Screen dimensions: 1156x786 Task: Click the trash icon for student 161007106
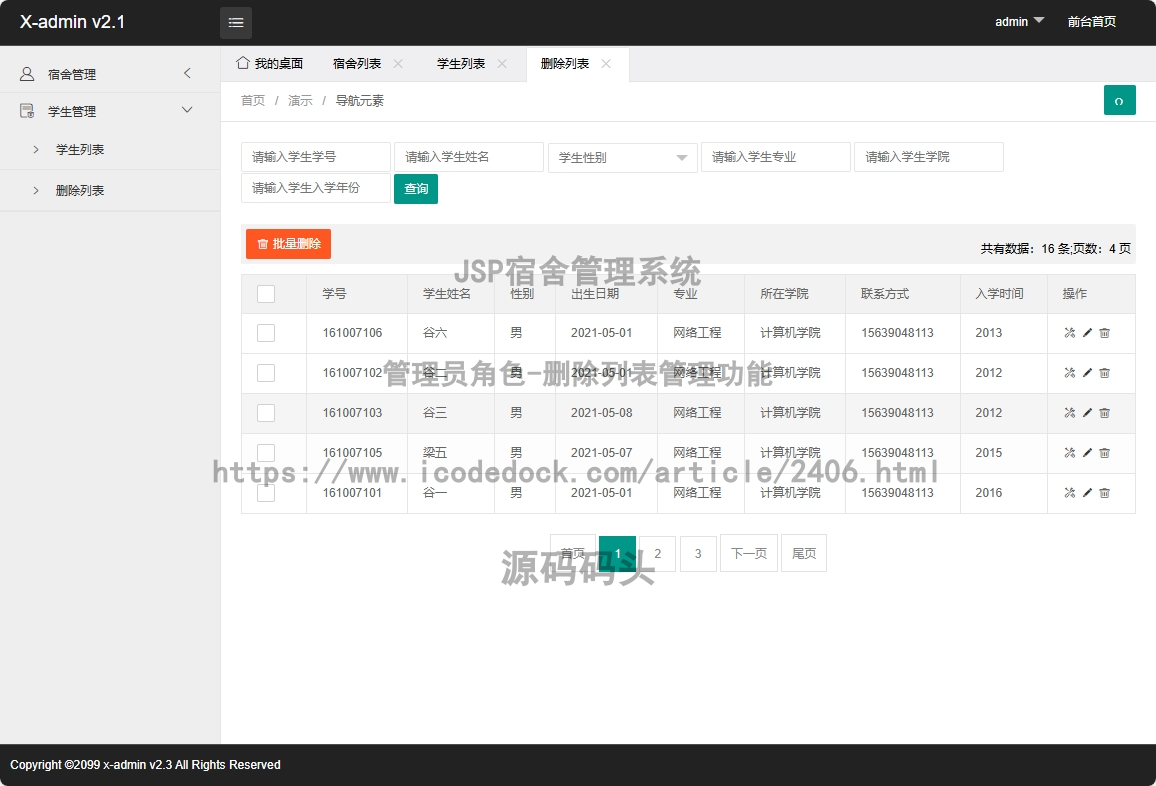click(x=1104, y=333)
